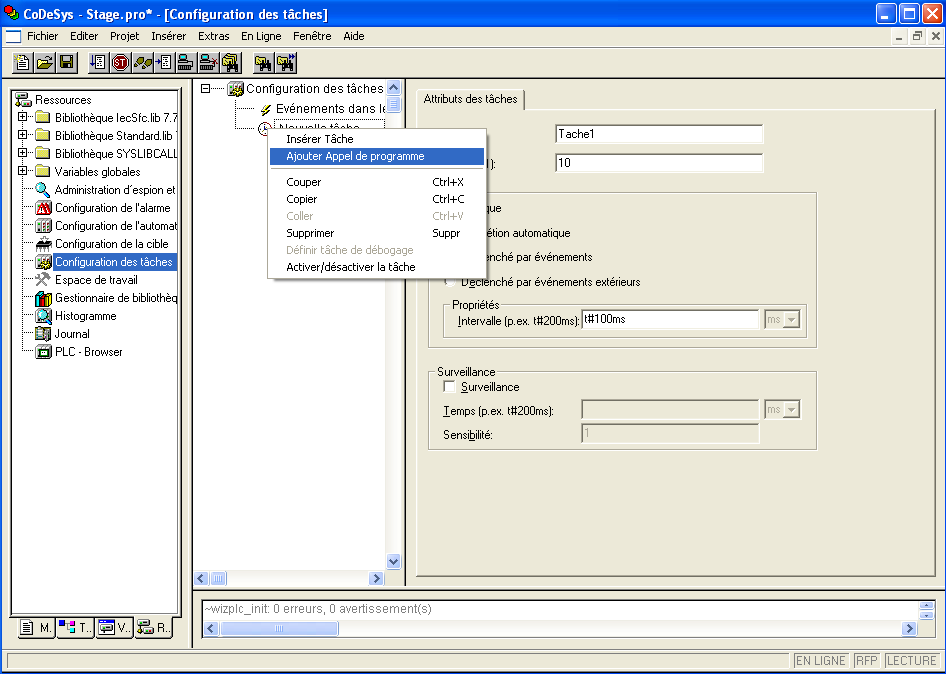This screenshot has width=946, height=674.
Task: Choose 'Couper' in context menu
Action: [x=377, y=182]
